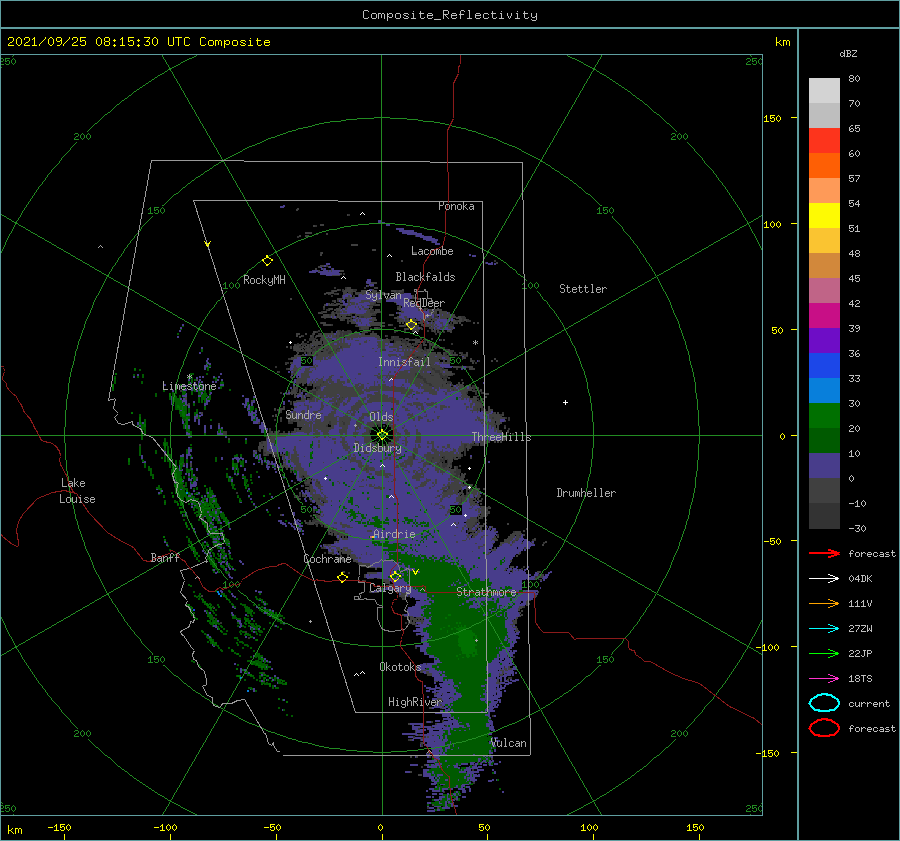Click the Lacombe city label
The height and width of the screenshot is (841, 900).
click(x=432, y=251)
